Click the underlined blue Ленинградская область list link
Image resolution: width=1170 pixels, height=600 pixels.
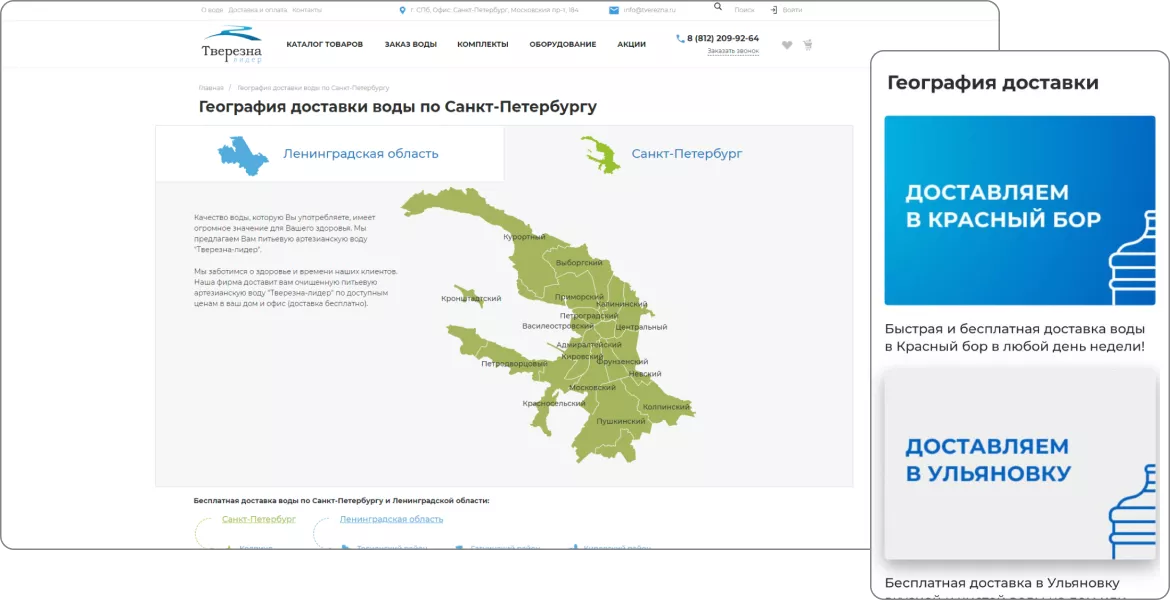(391, 519)
